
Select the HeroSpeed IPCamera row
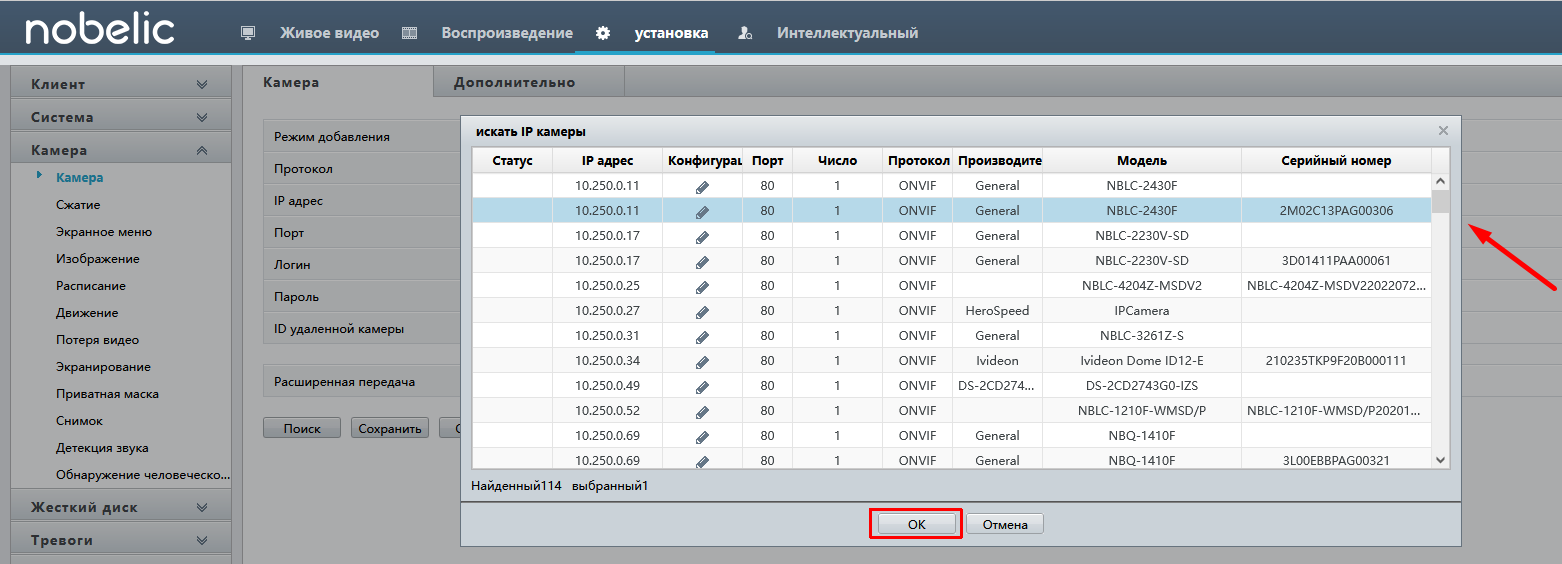click(x=952, y=311)
